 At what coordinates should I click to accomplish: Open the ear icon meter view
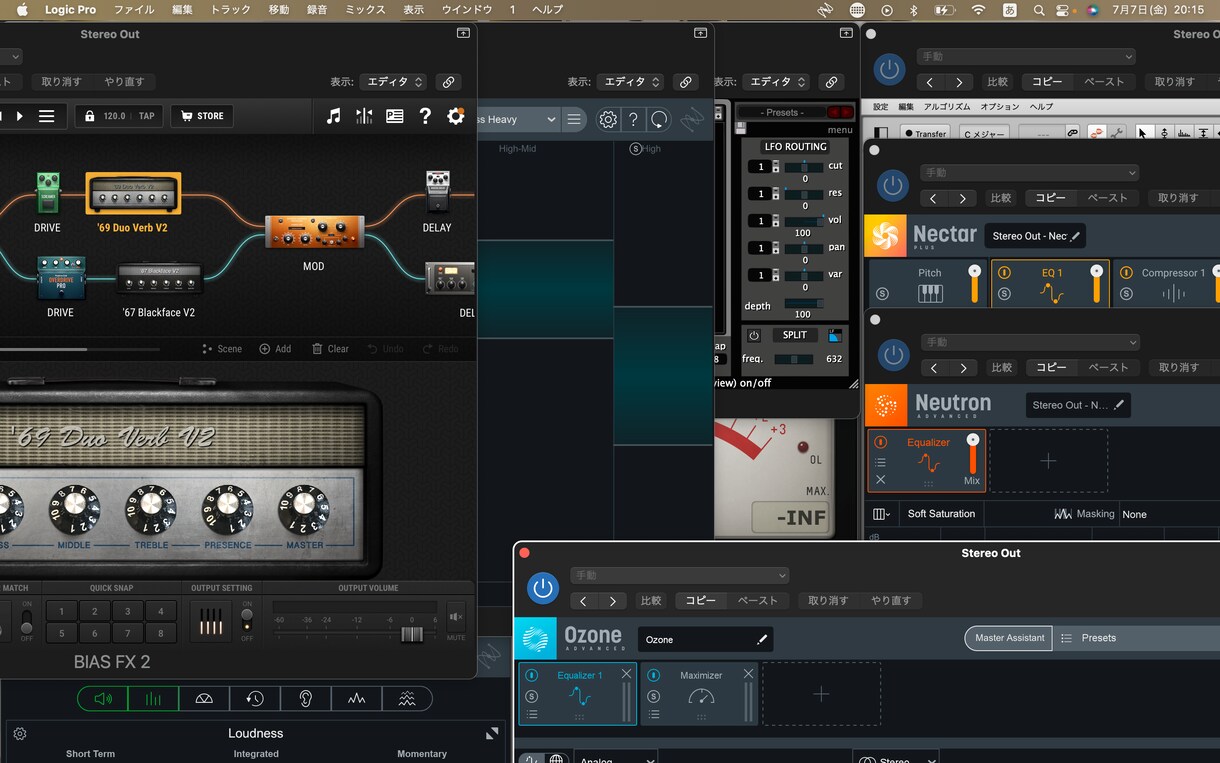point(306,699)
